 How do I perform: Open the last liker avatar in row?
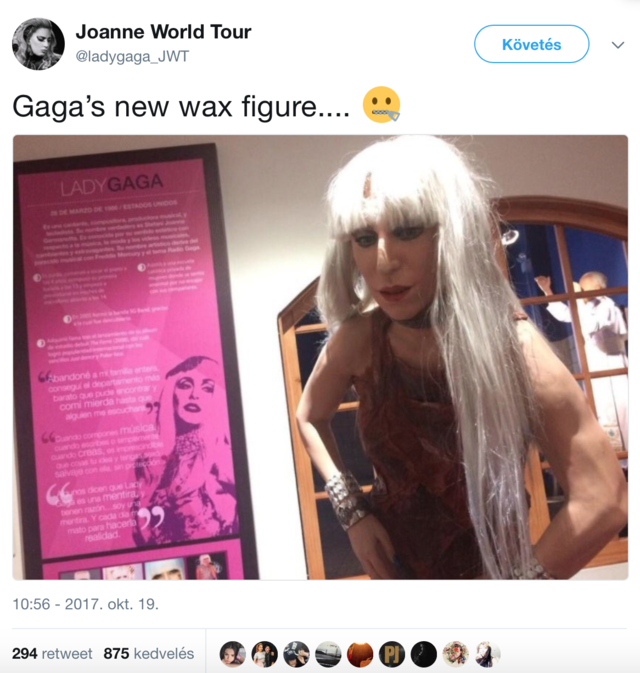(488, 654)
